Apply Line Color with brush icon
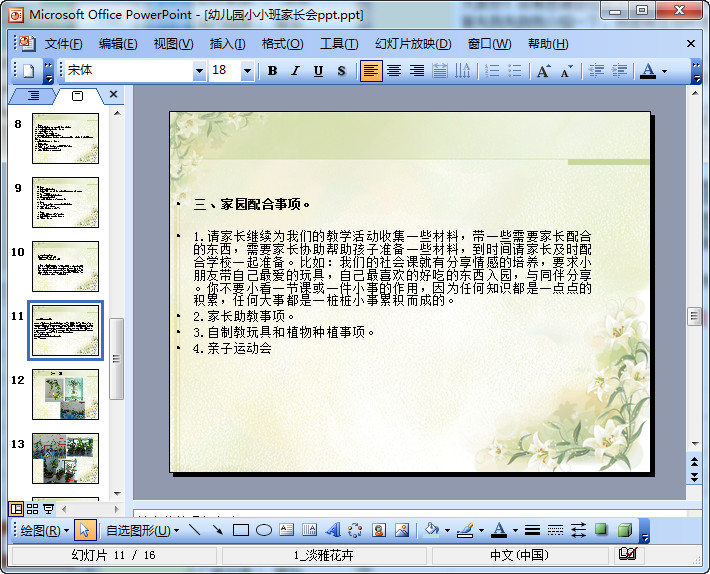 pyautogui.click(x=465, y=530)
